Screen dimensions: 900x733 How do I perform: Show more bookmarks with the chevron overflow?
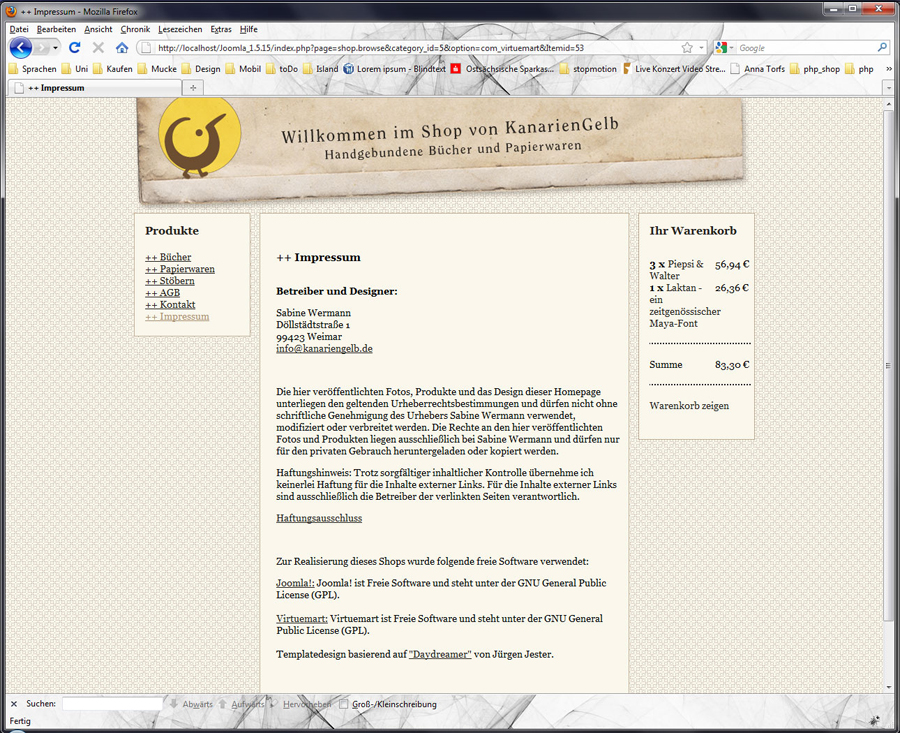pos(888,69)
